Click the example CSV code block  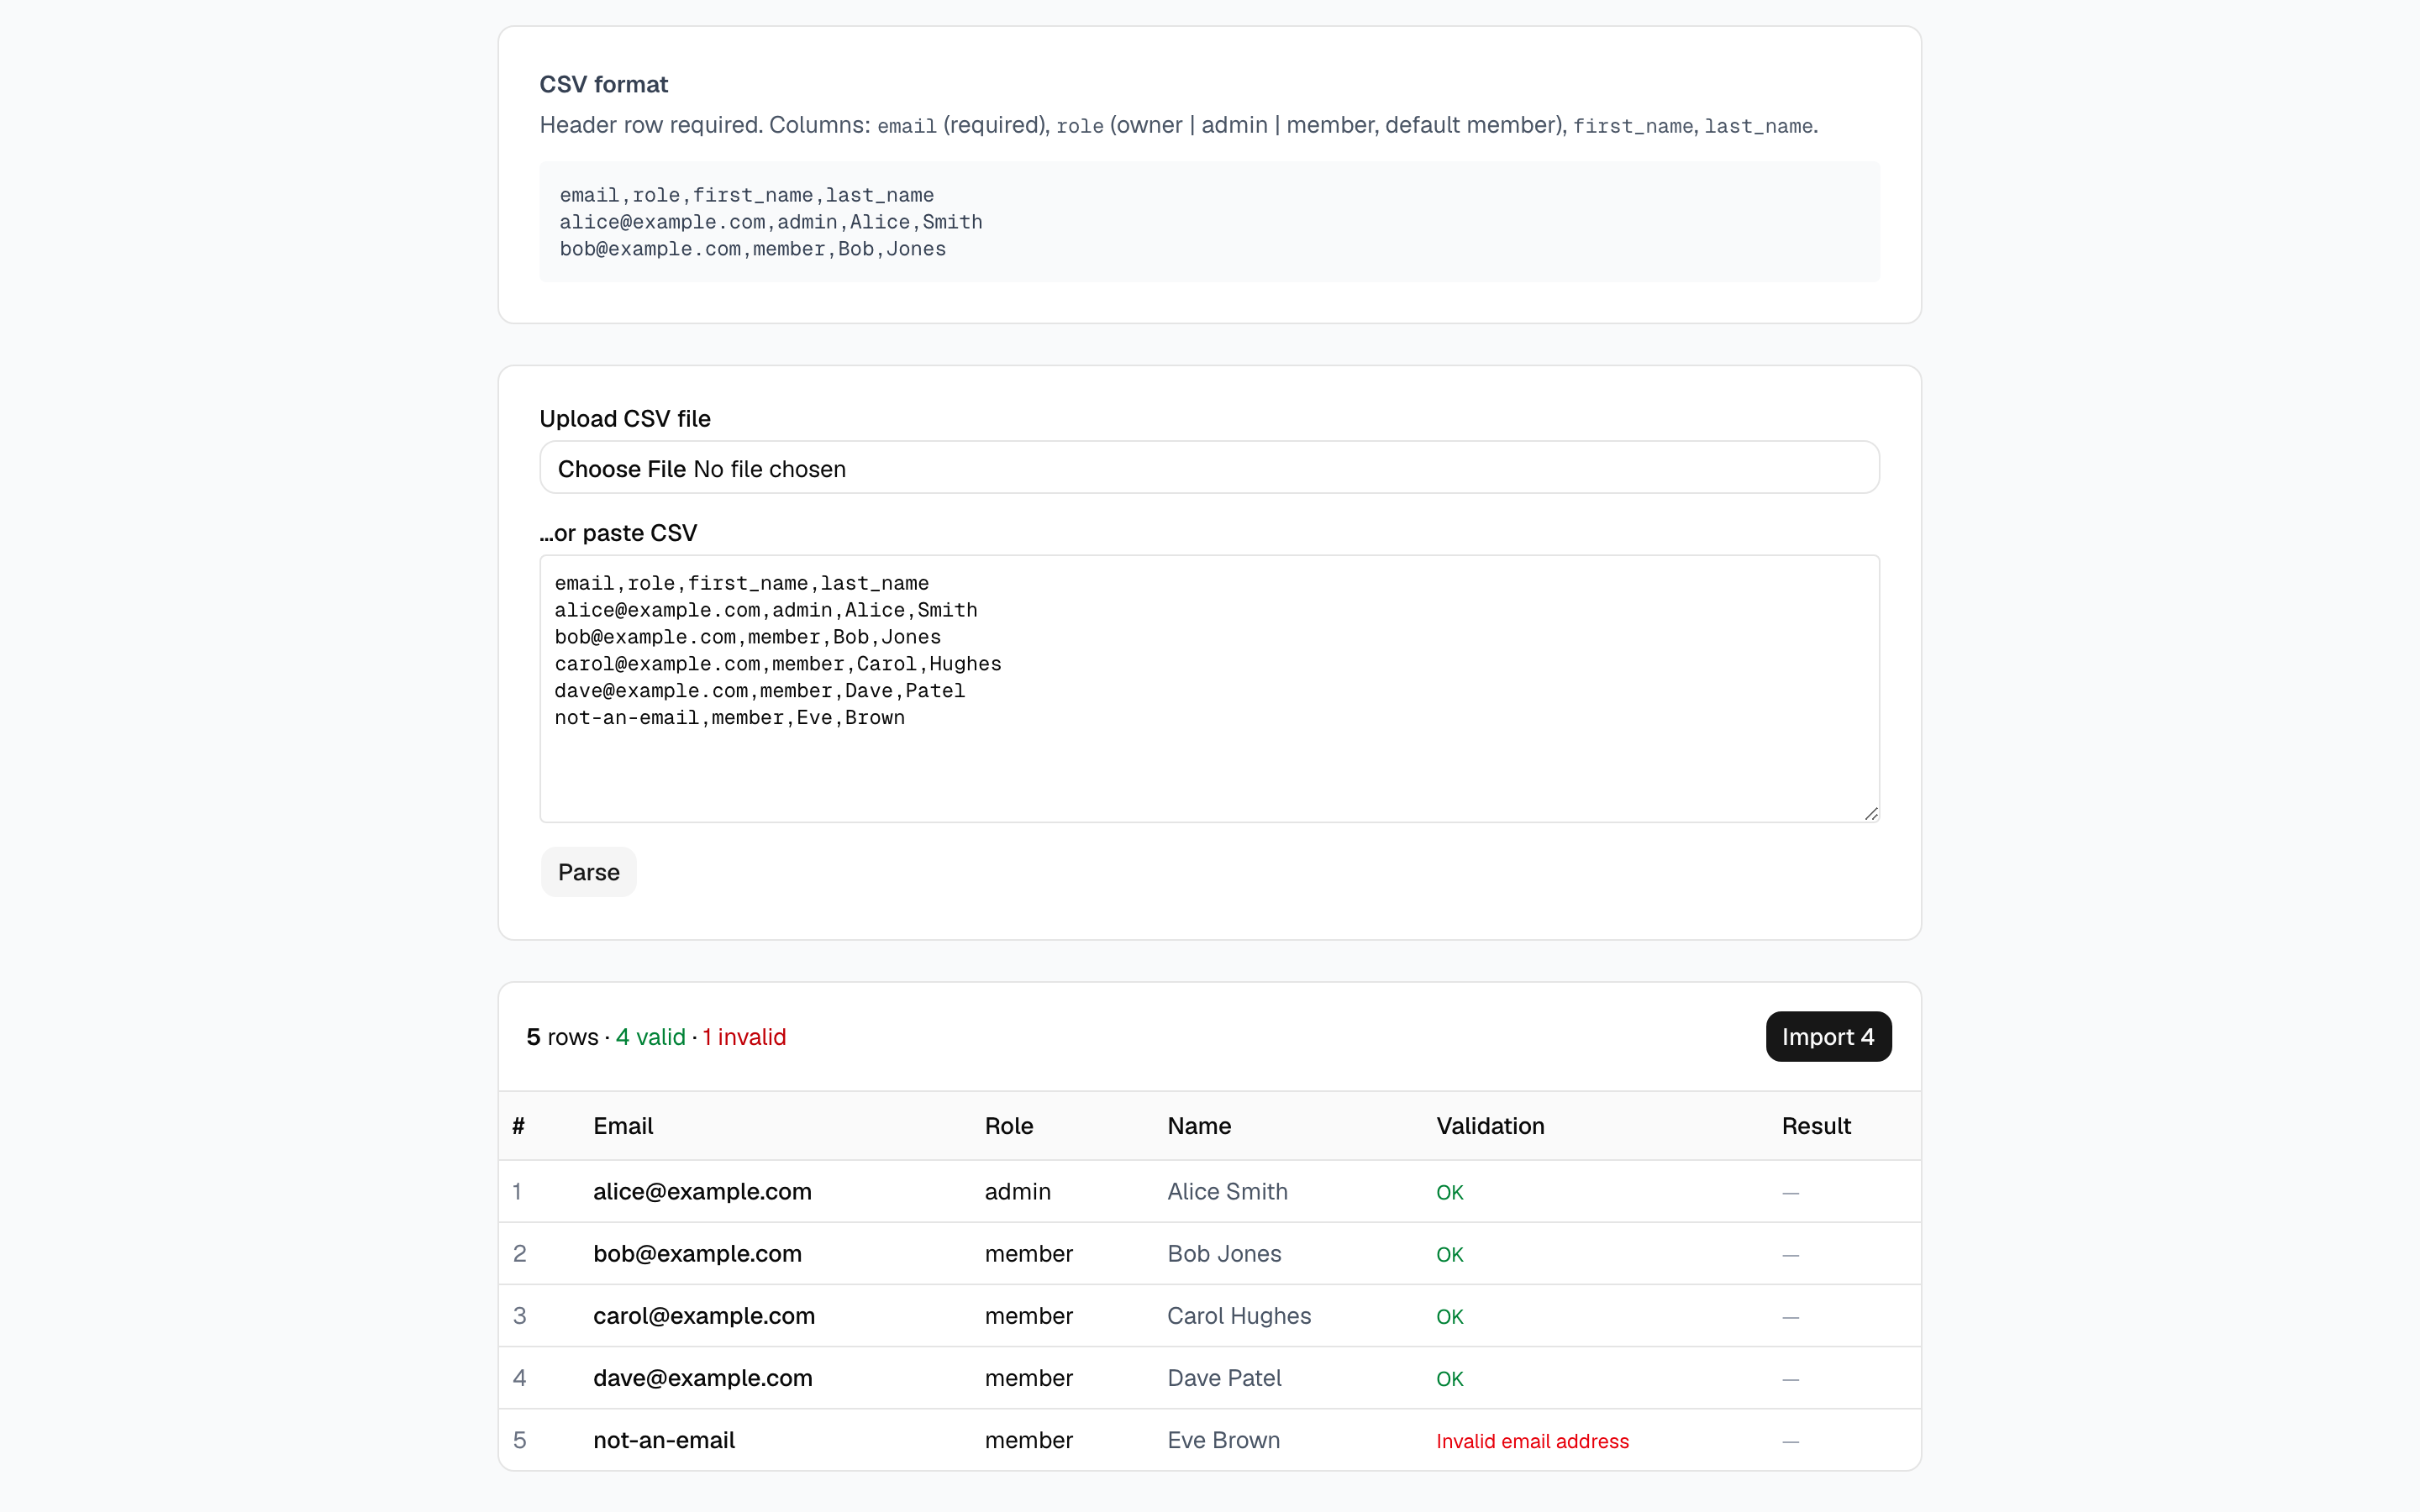(1209, 221)
